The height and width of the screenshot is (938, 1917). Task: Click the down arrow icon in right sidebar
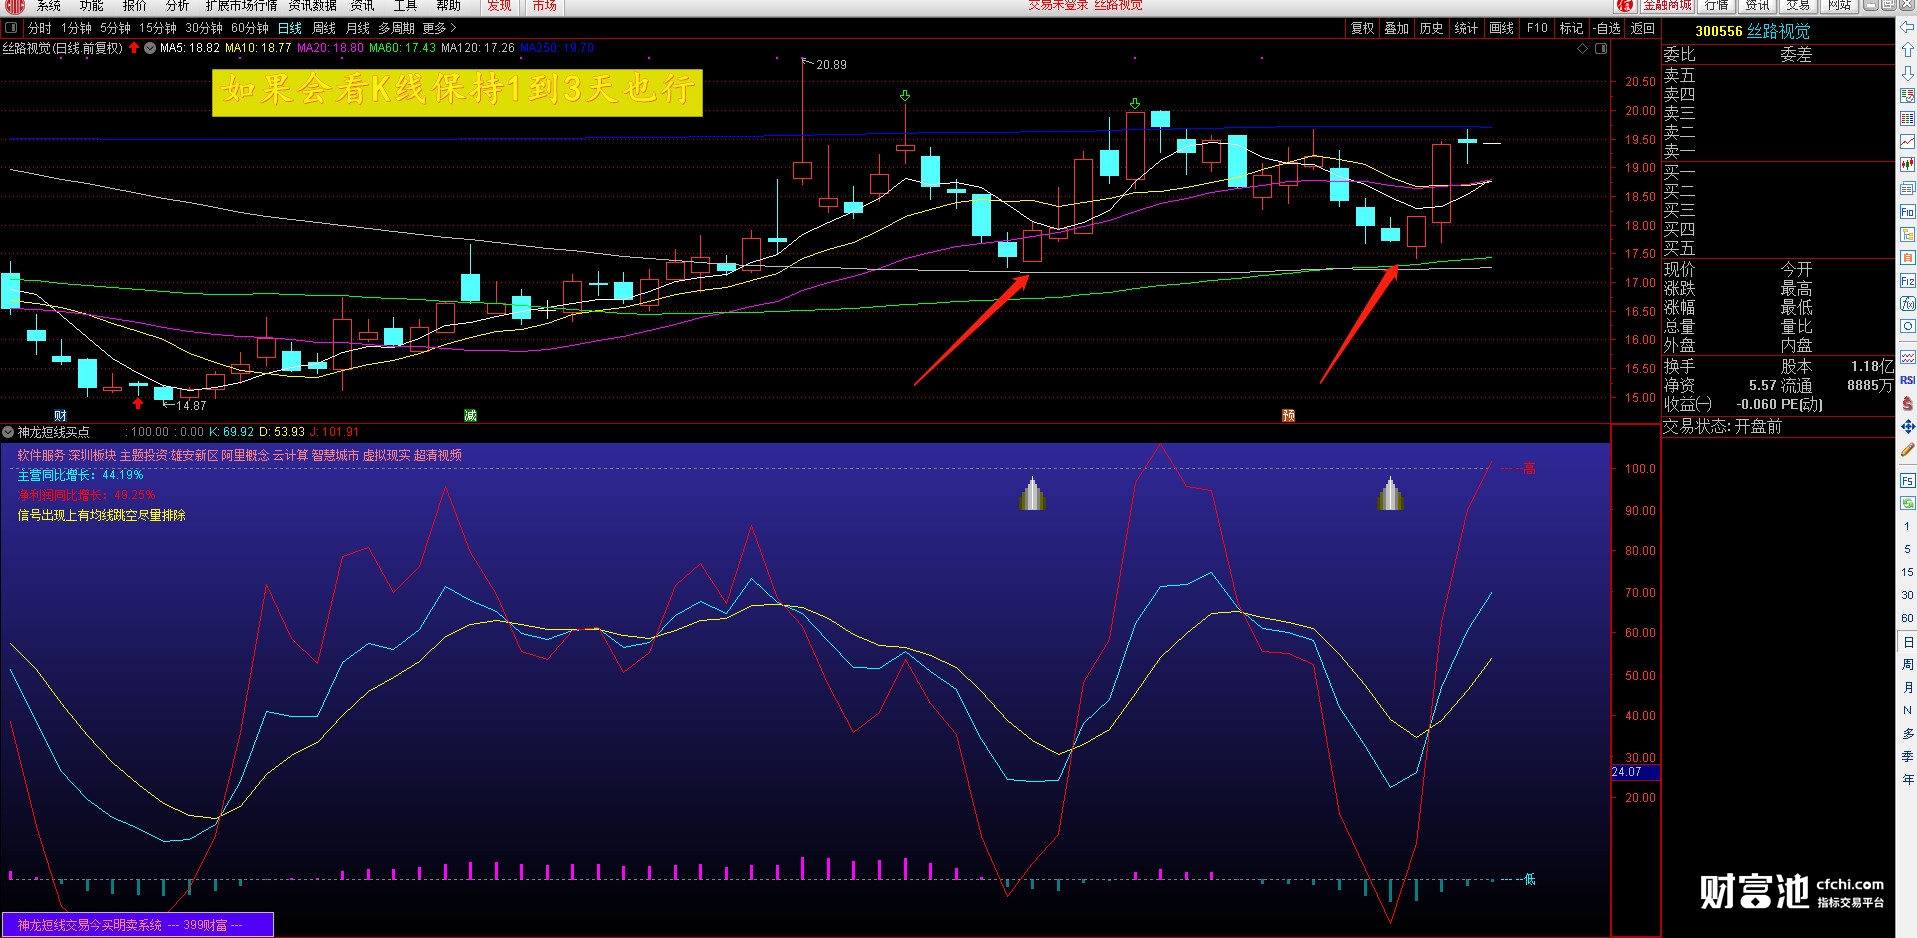1907,73
